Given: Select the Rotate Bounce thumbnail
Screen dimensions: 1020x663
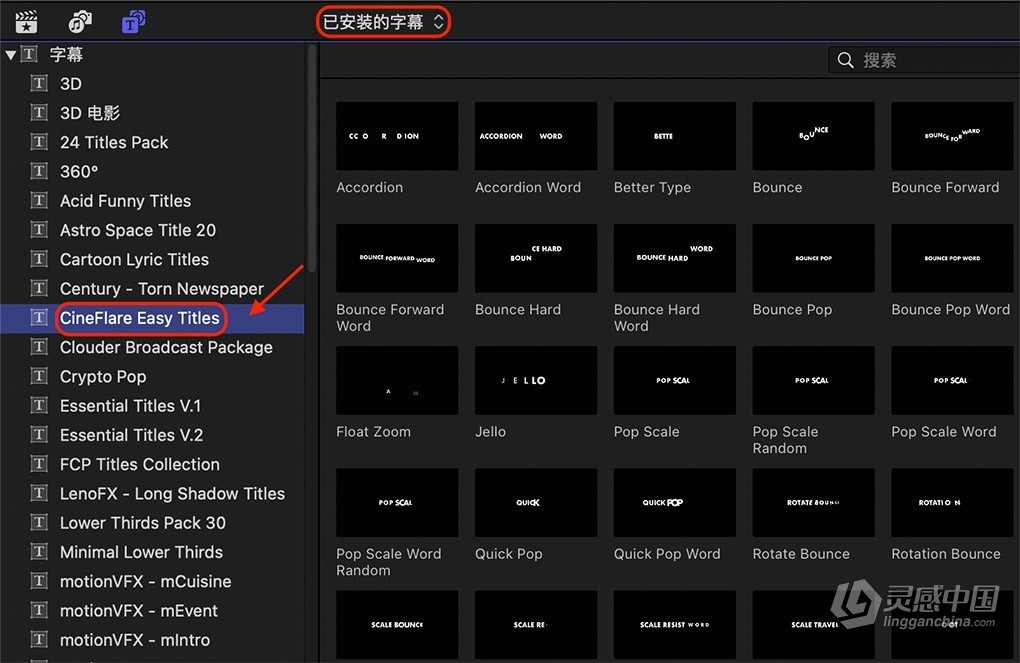Looking at the screenshot, I should (813, 503).
